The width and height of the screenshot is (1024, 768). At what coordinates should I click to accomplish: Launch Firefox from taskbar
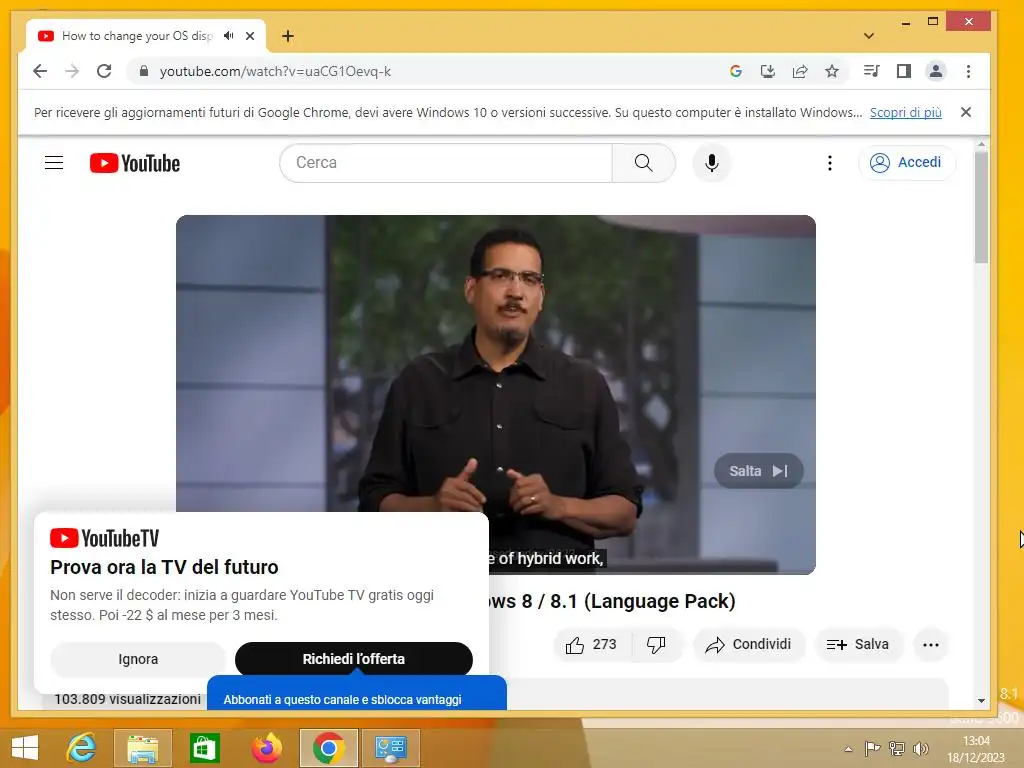point(266,747)
